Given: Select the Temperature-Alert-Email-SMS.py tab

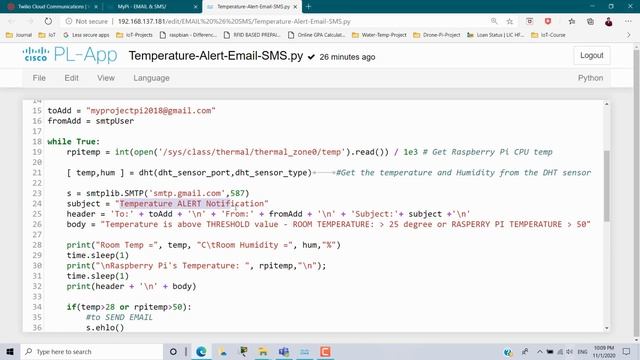Looking at the screenshot, I should [252, 7].
